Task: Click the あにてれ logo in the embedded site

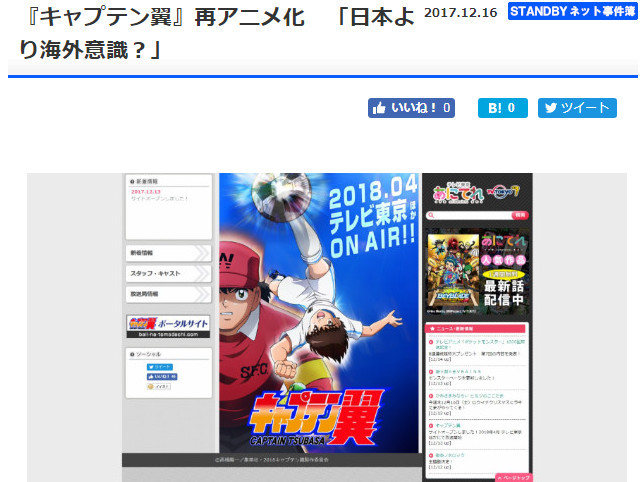Action: [458, 193]
